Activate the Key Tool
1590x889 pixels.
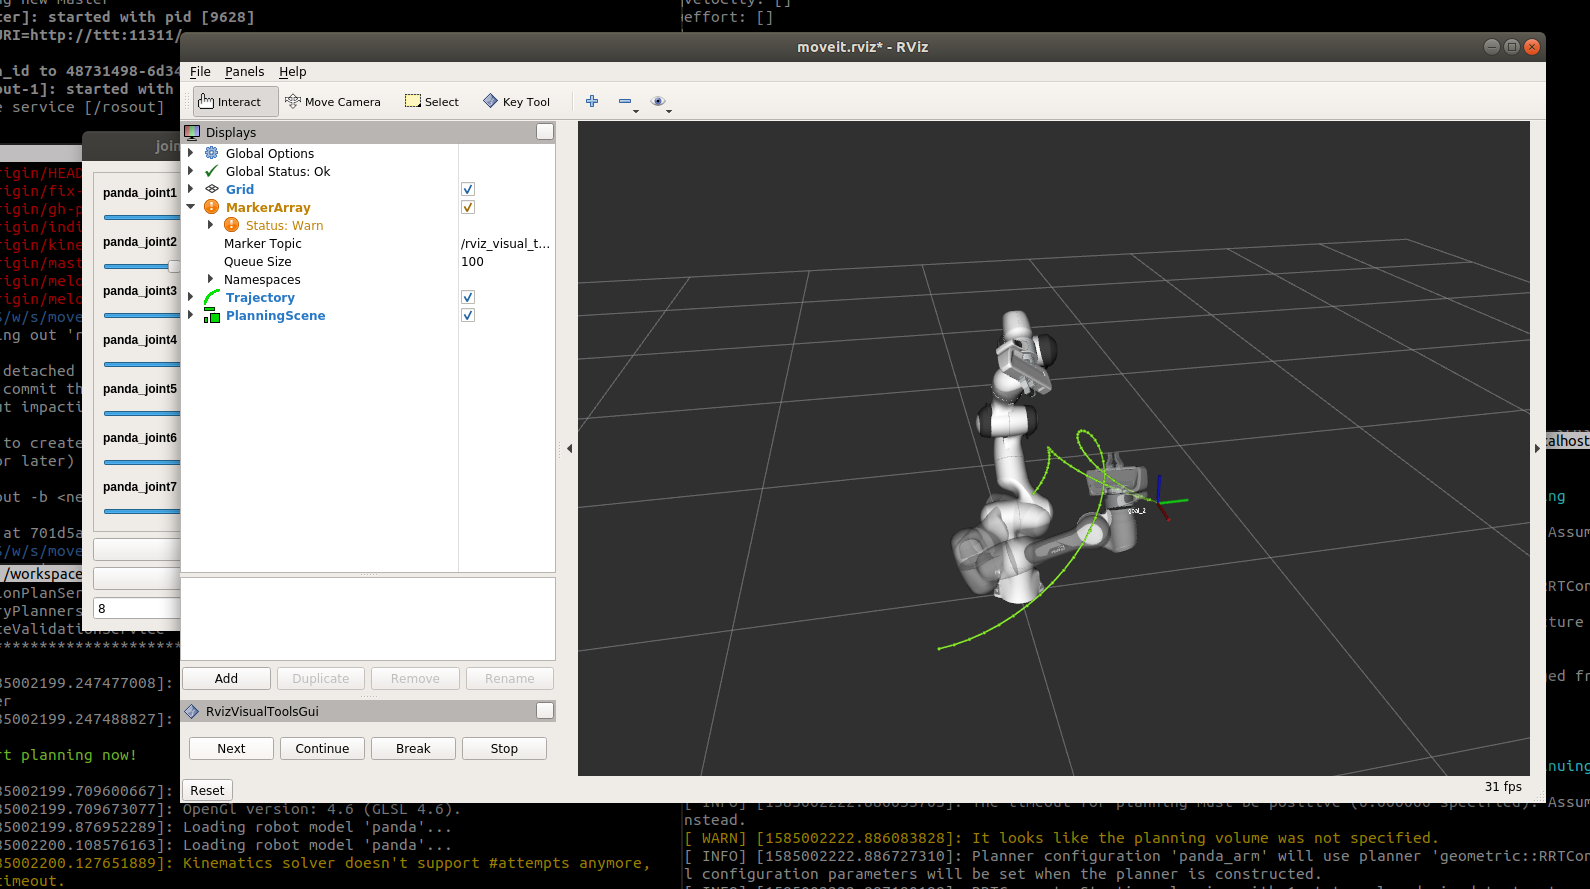[517, 101]
